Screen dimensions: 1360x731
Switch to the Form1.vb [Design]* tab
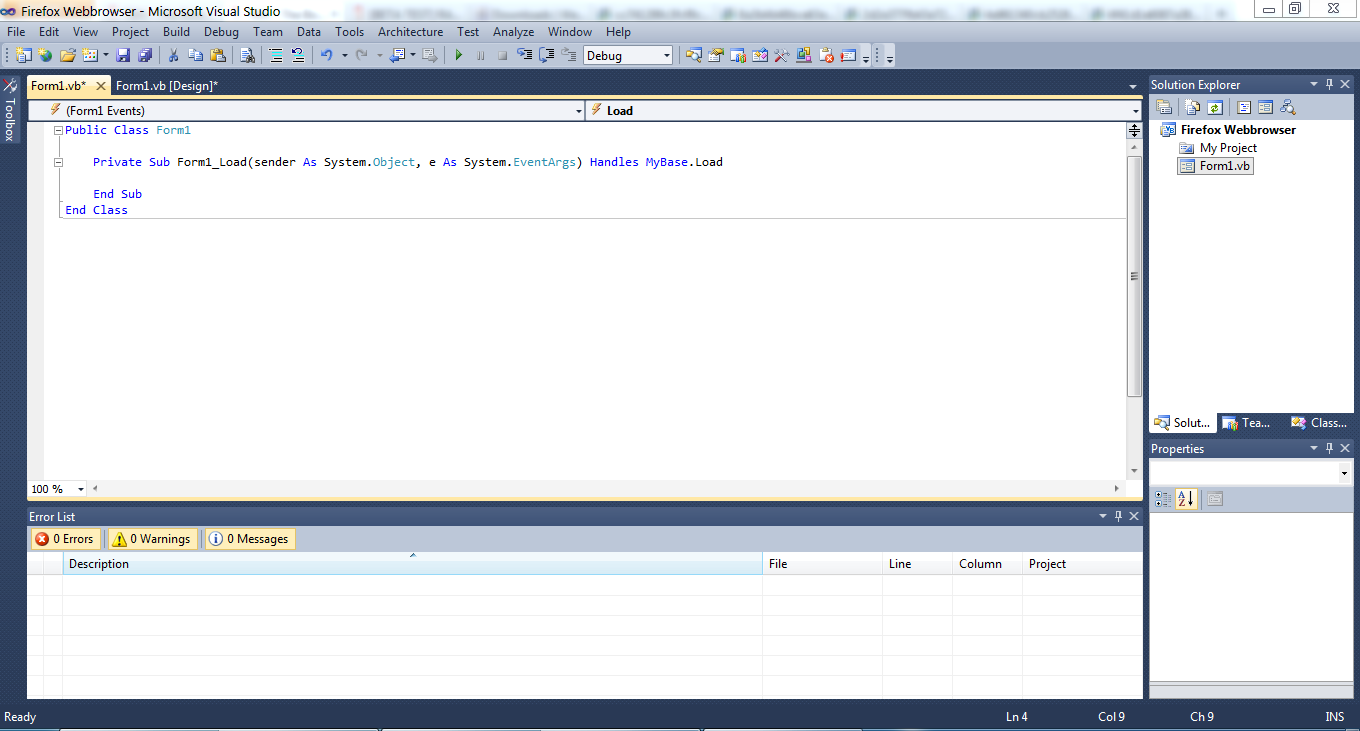167,86
